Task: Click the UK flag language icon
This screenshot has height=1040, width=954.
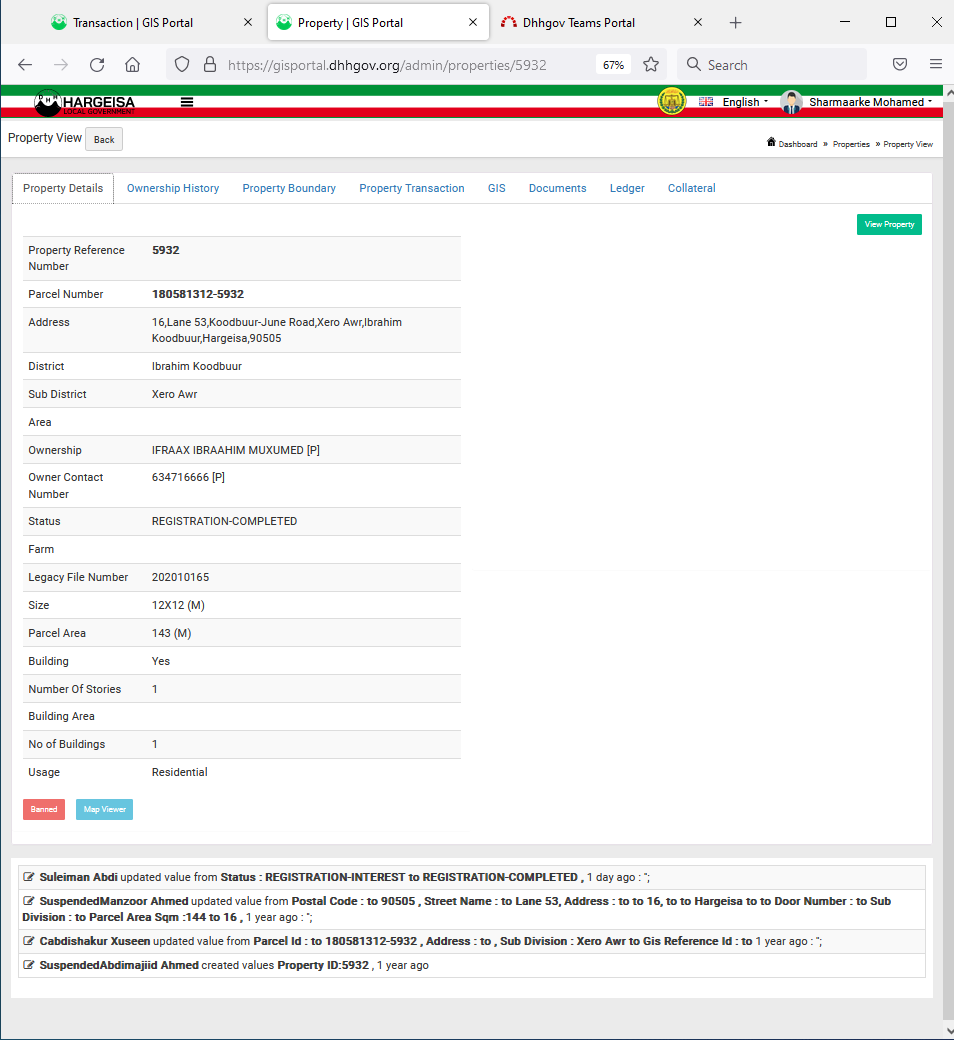Action: pos(706,101)
